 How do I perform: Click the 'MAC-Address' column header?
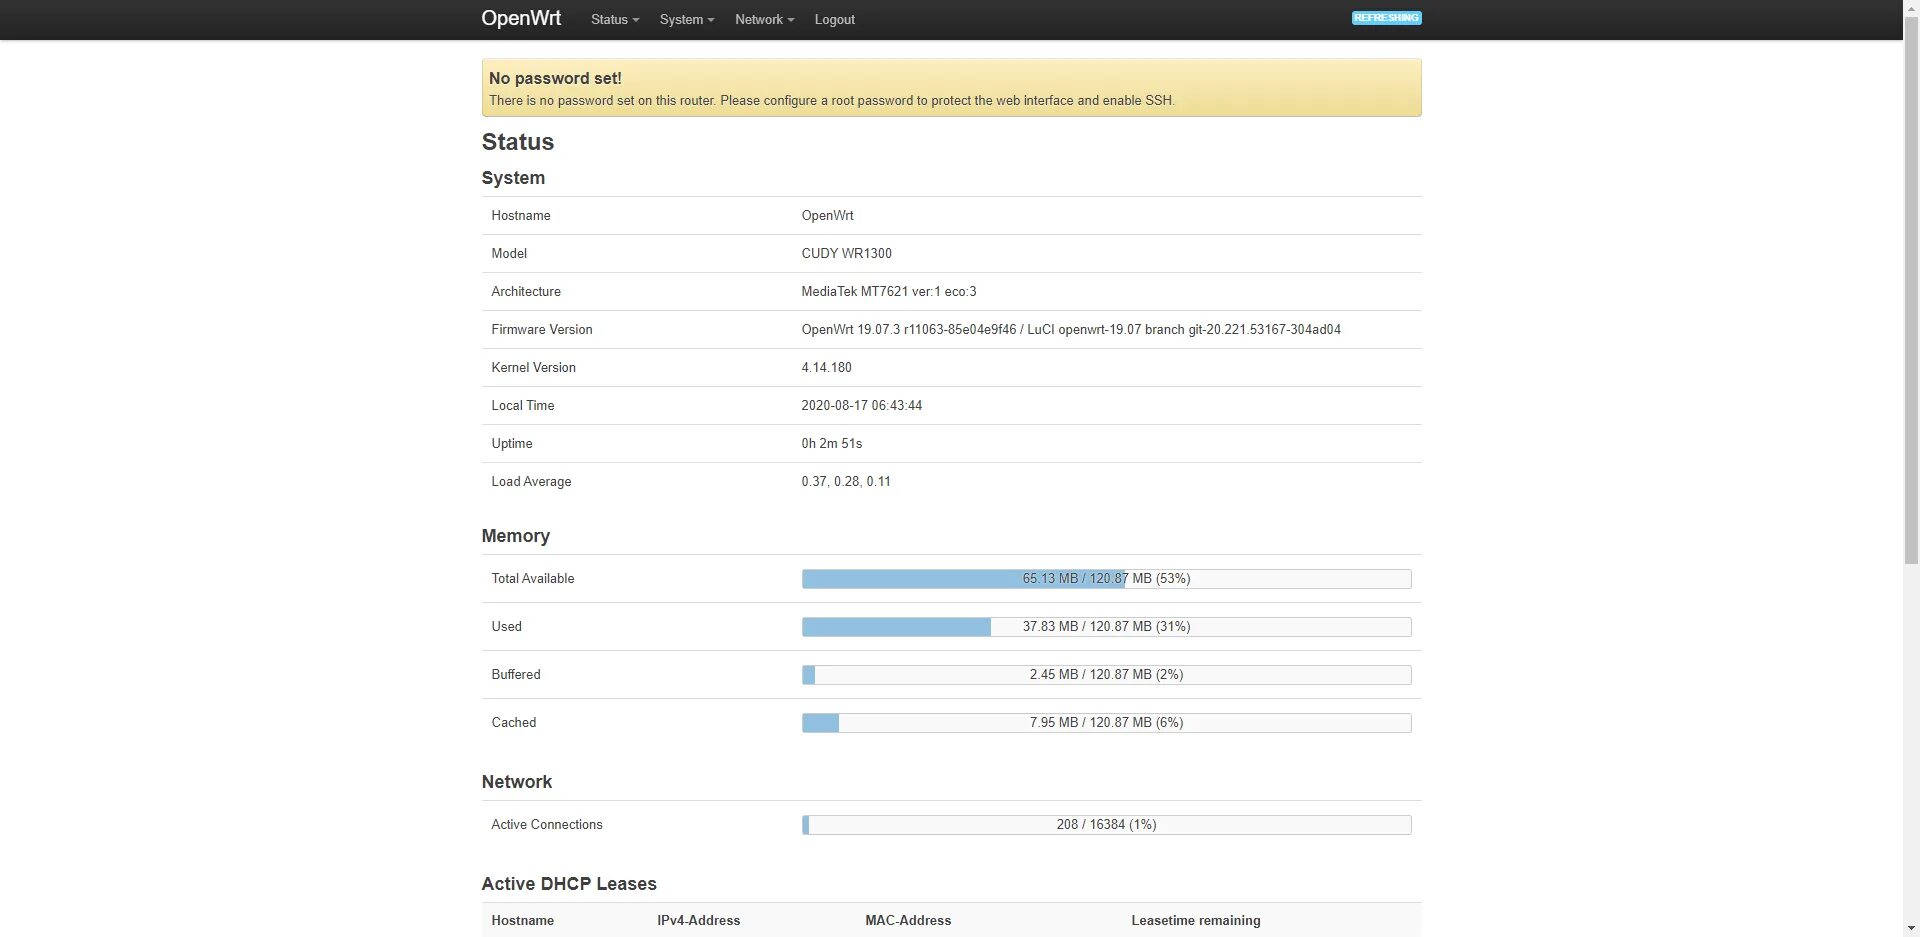tap(908, 921)
